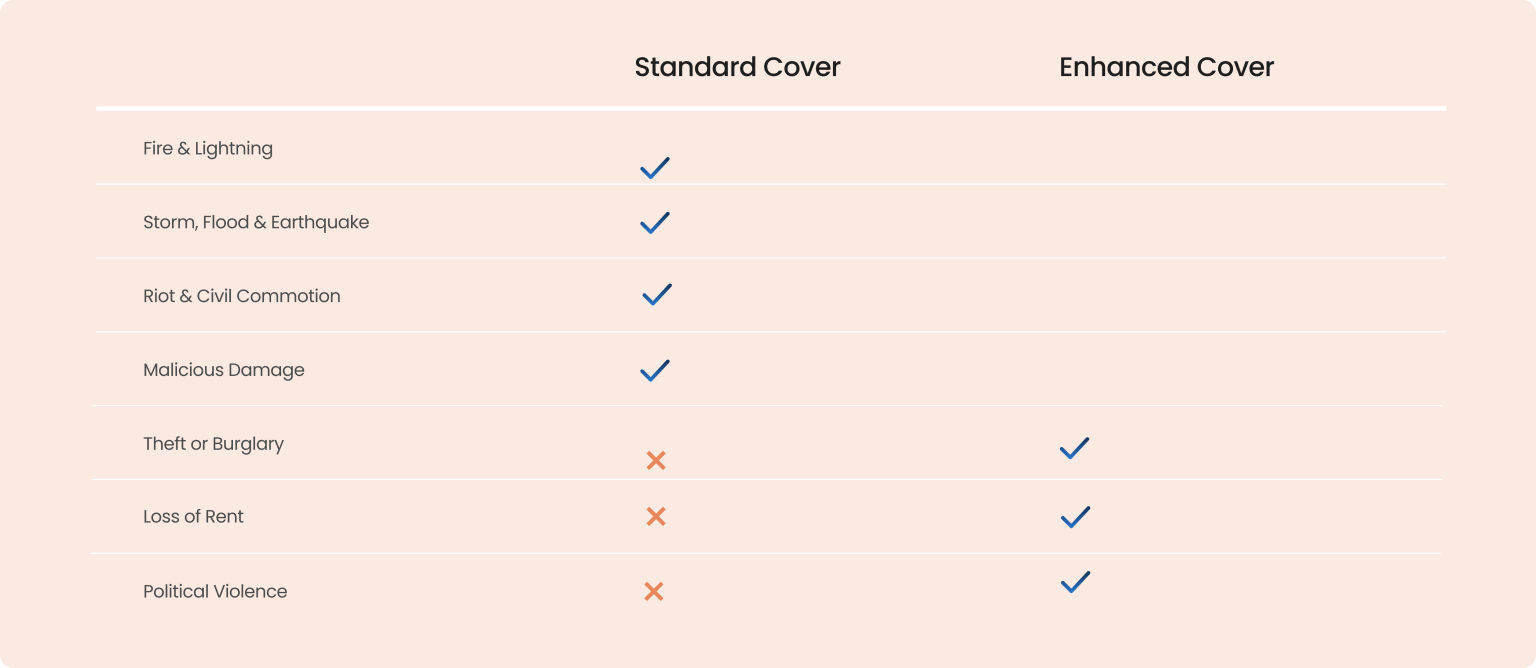
Task: Click Loss of Rent Enhanced checkmark
Action: point(1075,517)
